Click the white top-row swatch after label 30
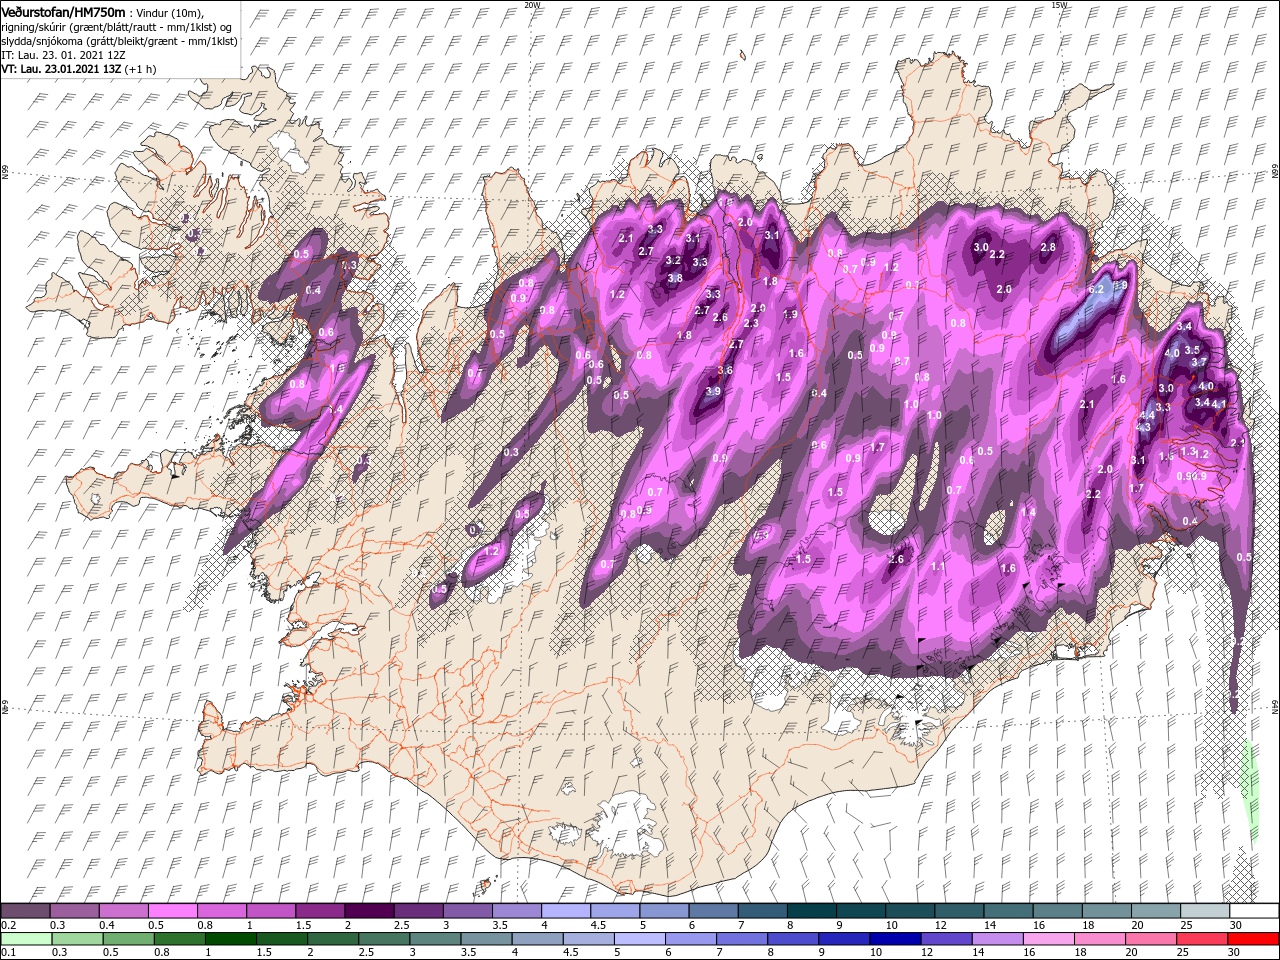The width and height of the screenshot is (1280, 960). point(1252,911)
